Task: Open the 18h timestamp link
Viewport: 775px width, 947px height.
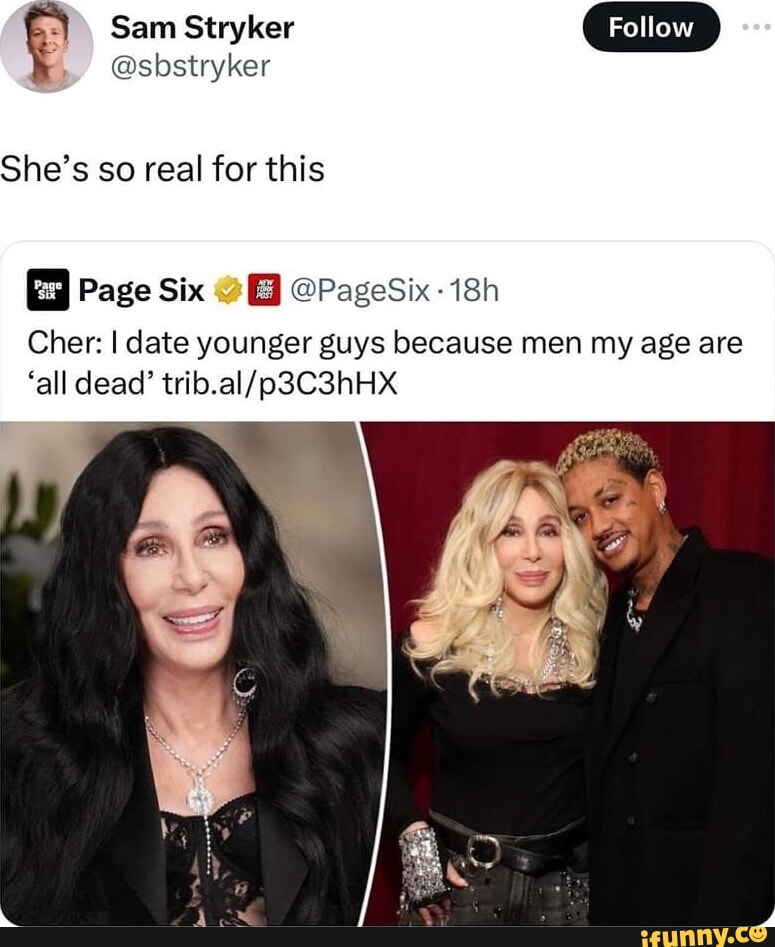Action: click(x=475, y=291)
